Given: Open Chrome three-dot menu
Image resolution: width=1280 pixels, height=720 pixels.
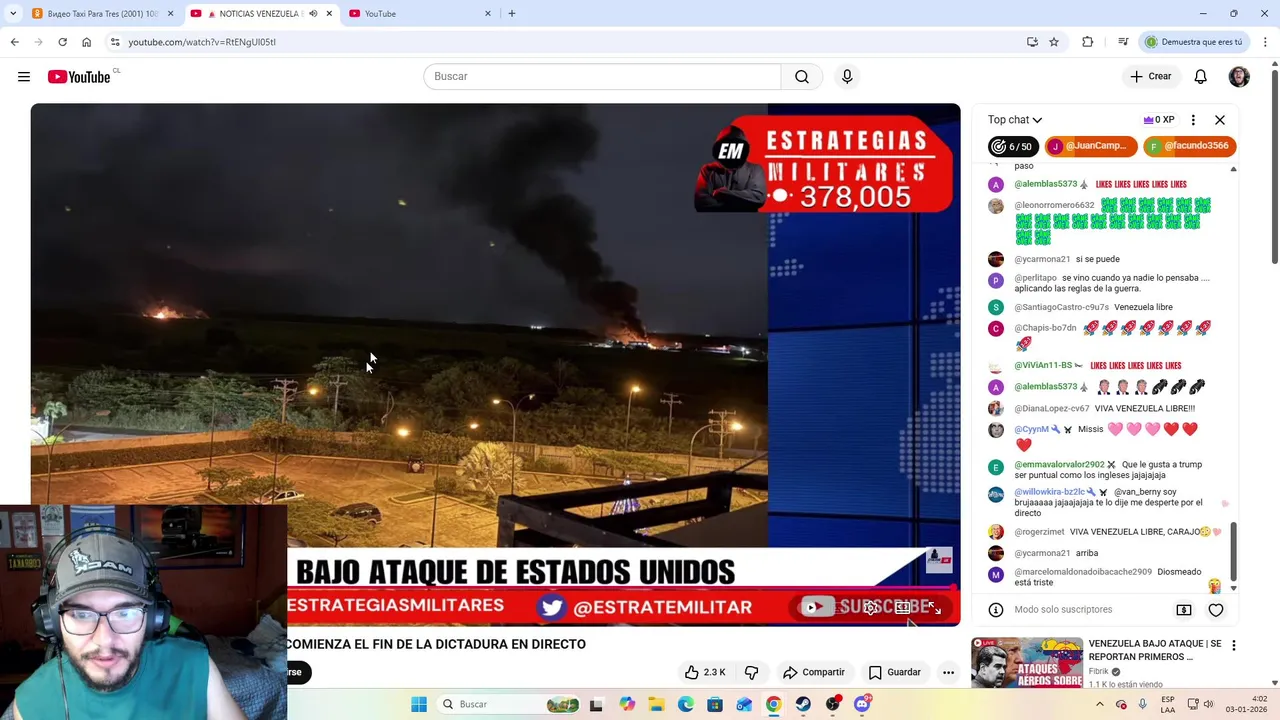Looking at the screenshot, I should point(1266,42).
